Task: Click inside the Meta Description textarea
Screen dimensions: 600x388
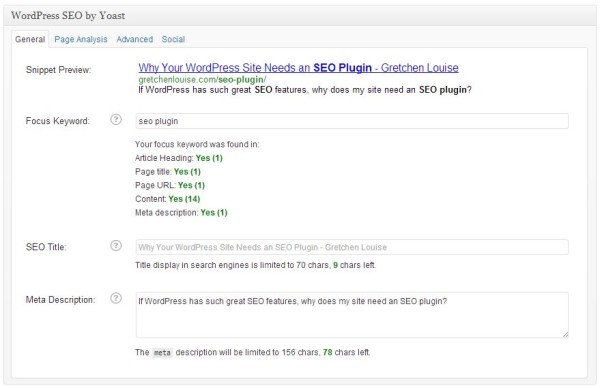Action: pos(352,315)
